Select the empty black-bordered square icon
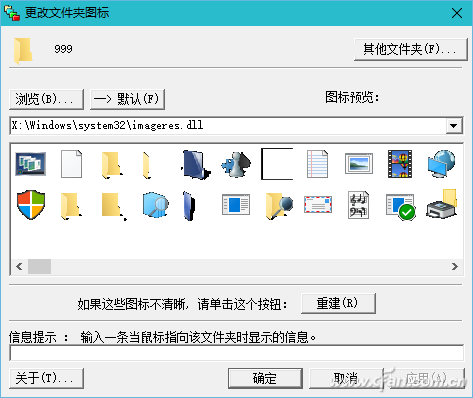Screen dimensions: 473x398 point(277,164)
